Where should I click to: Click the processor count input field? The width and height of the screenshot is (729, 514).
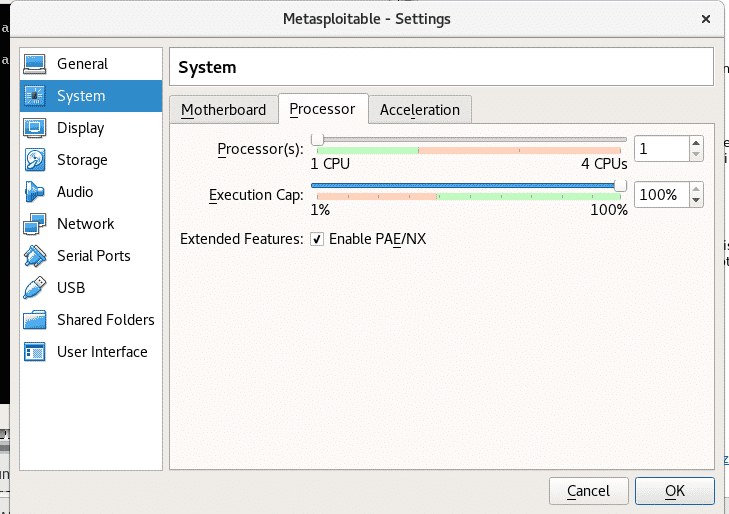pos(661,149)
